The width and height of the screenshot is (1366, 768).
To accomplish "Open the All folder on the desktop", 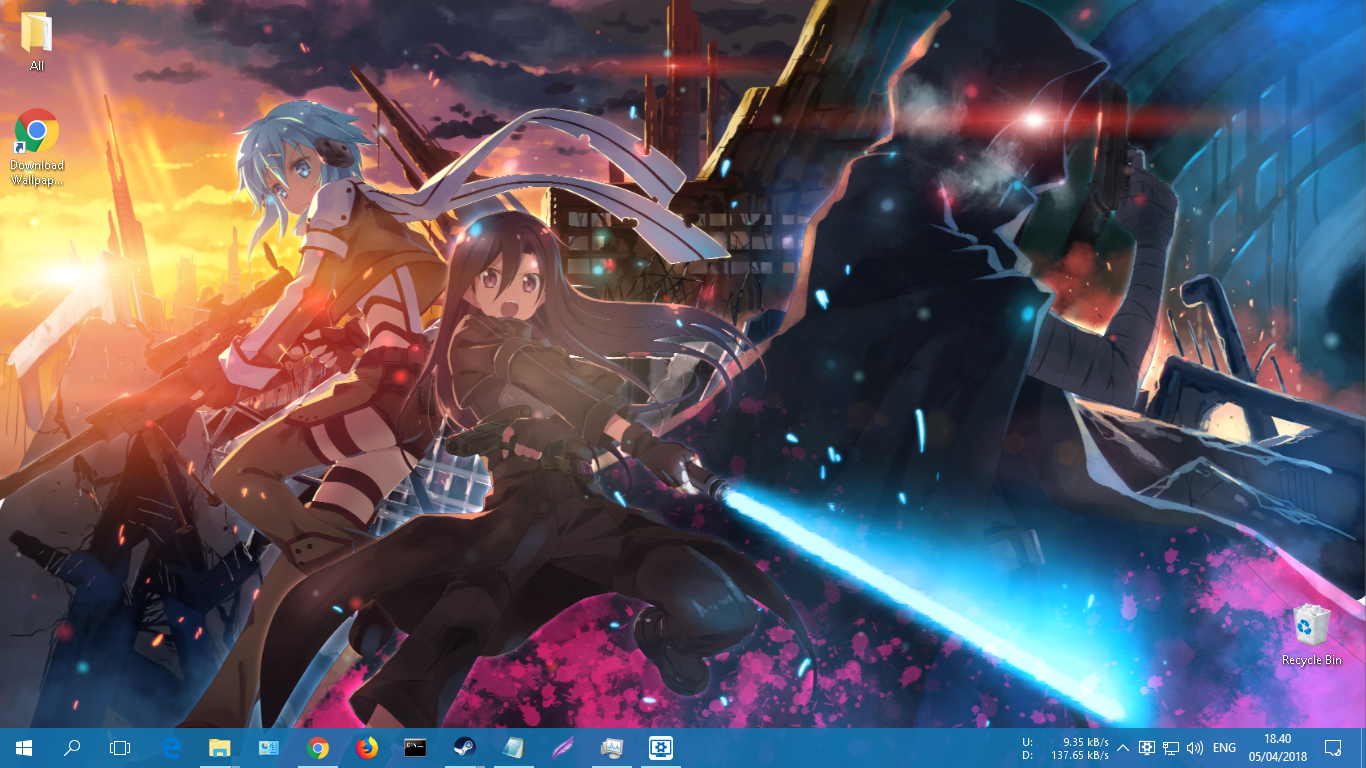I will (37, 40).
